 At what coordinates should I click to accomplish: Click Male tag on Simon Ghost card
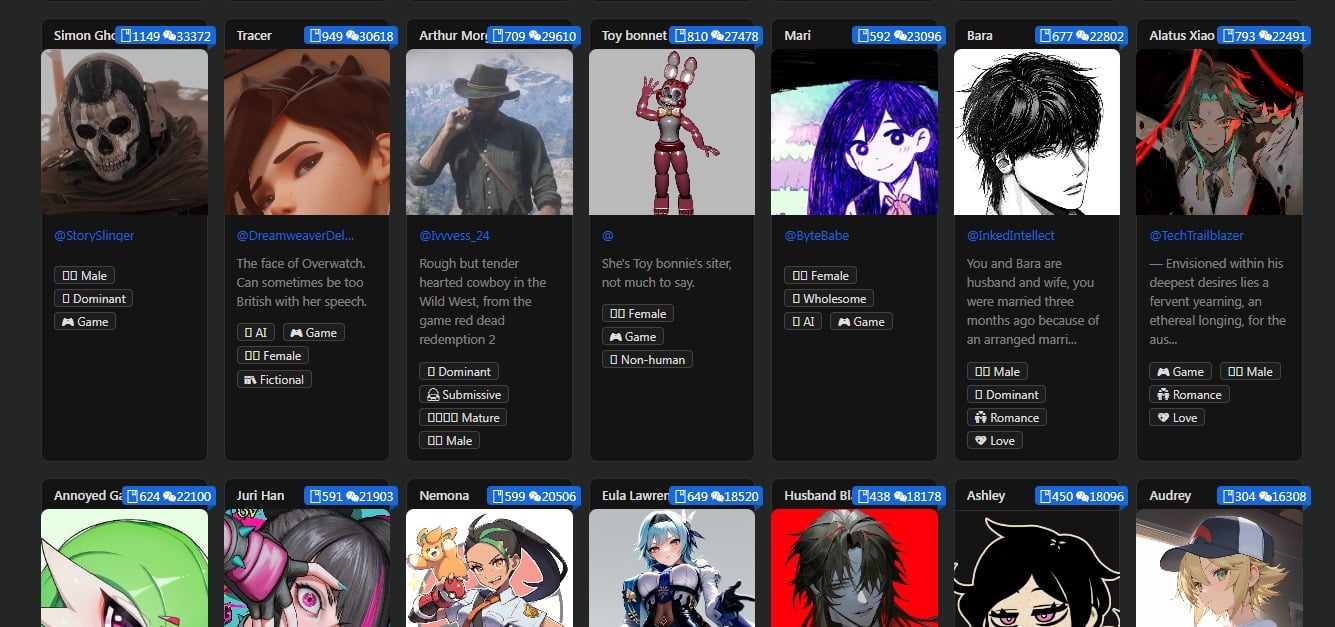84,275
